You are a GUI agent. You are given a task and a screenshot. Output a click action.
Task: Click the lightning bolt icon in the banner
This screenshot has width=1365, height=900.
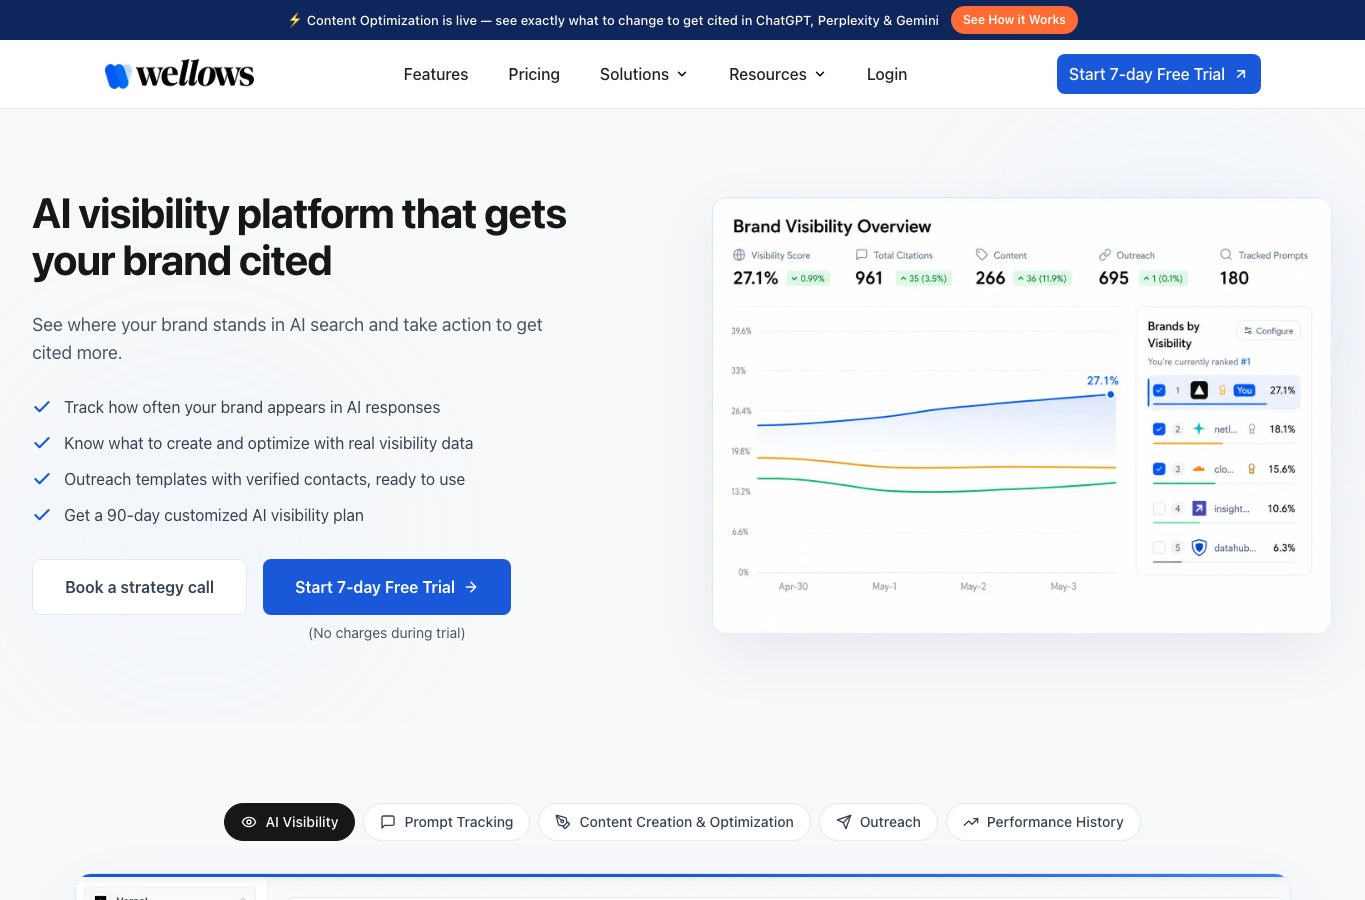[294, 20]
